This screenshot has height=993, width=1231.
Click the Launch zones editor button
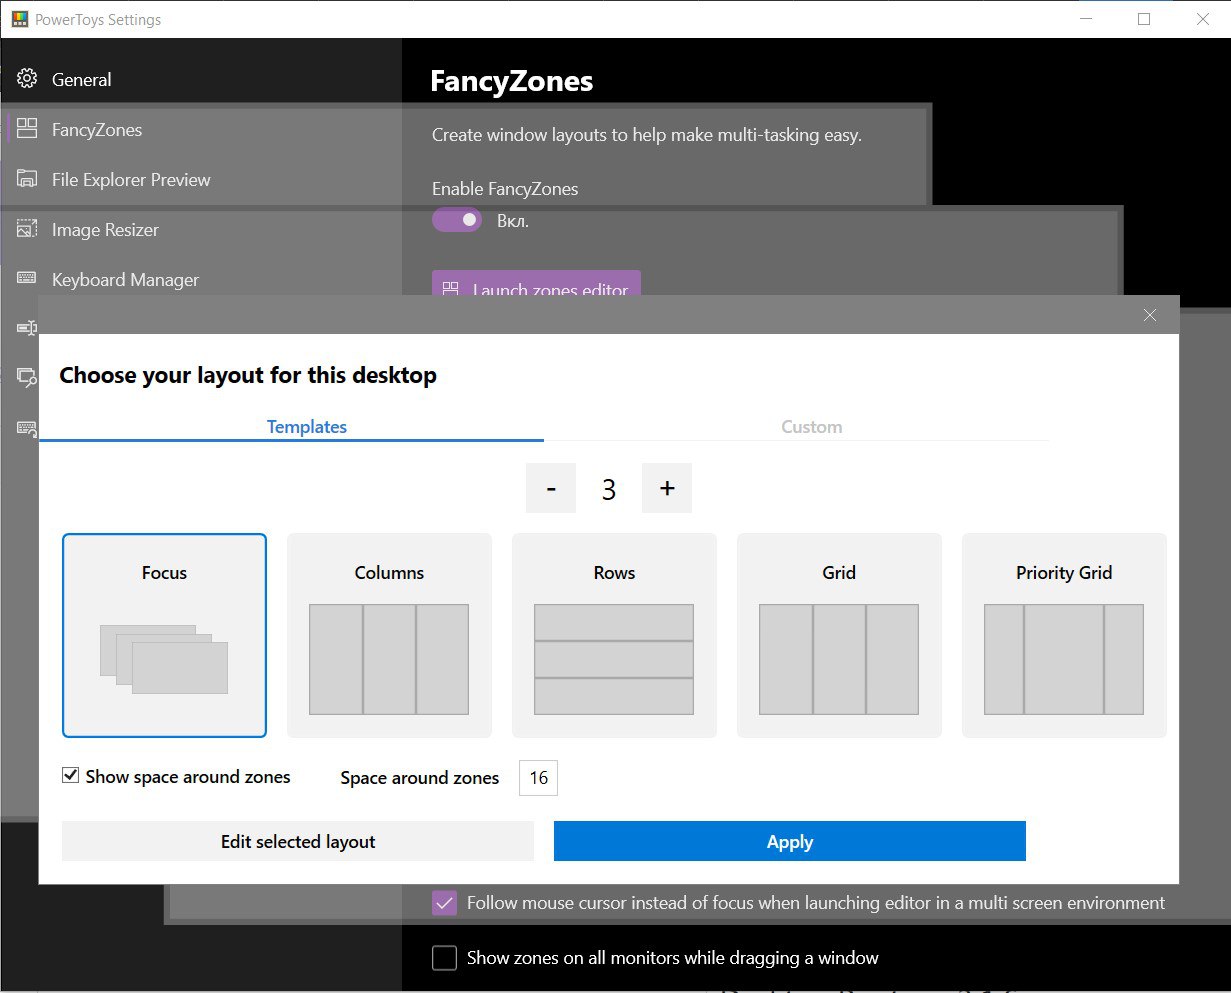[x=536, y=285]
